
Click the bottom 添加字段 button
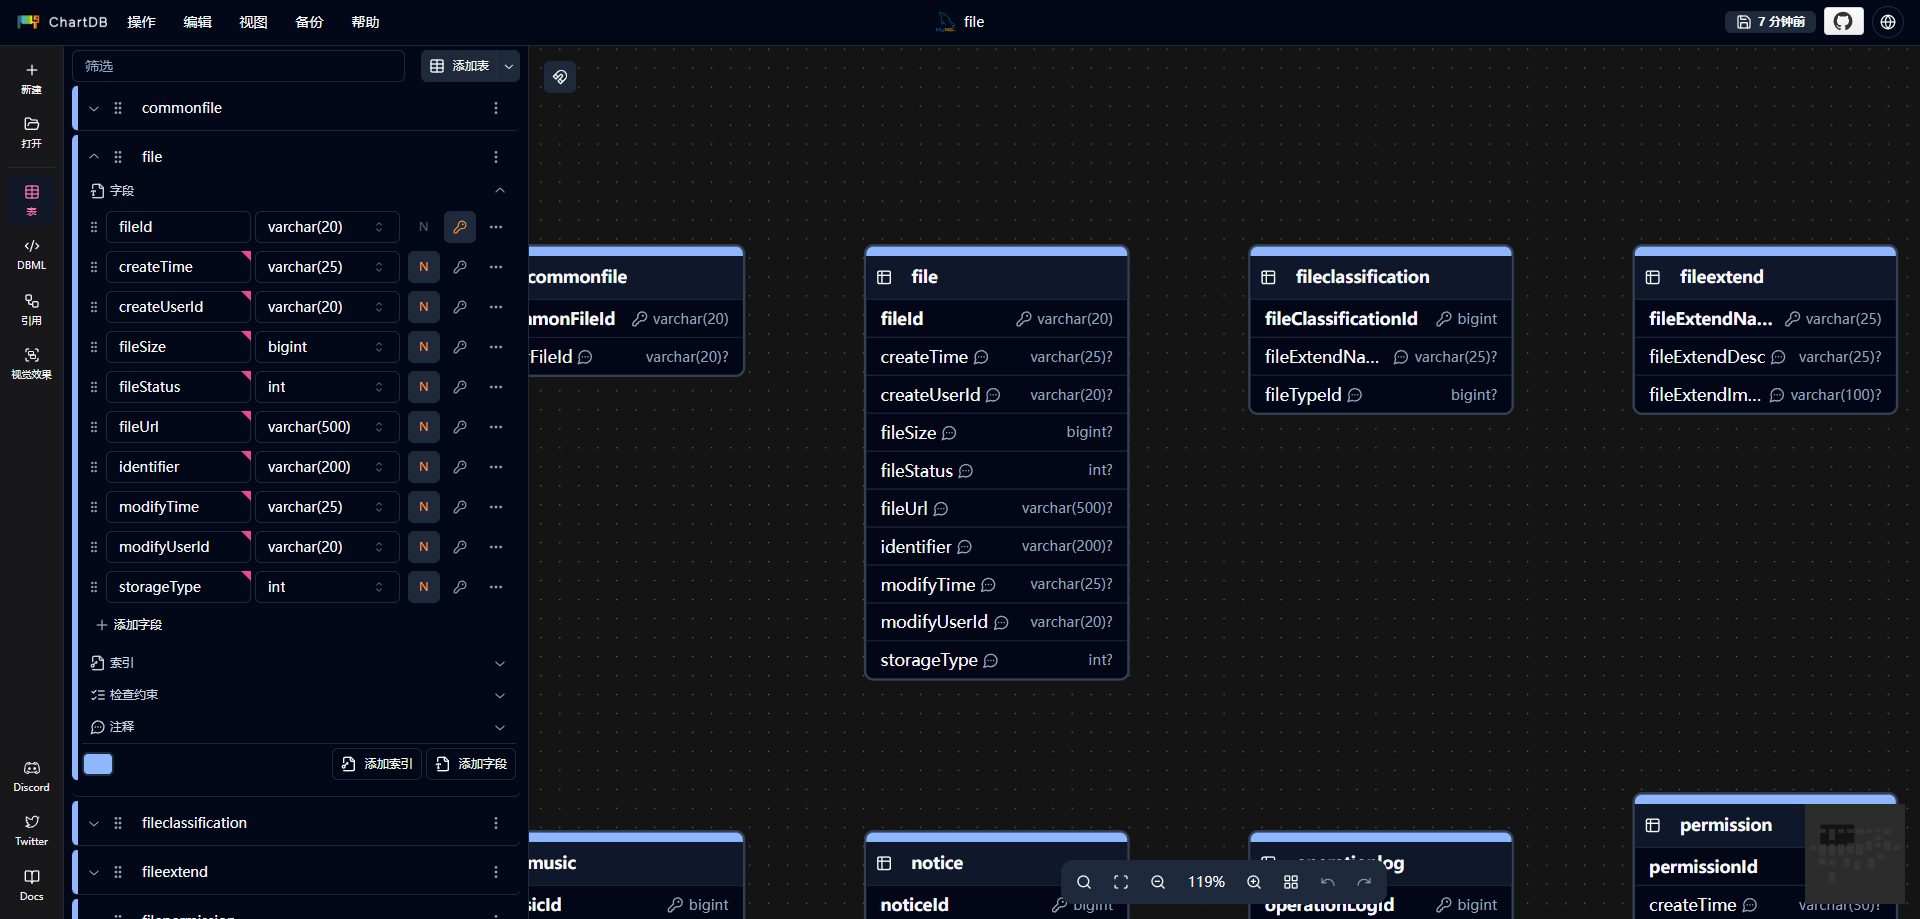coord(471,764)
